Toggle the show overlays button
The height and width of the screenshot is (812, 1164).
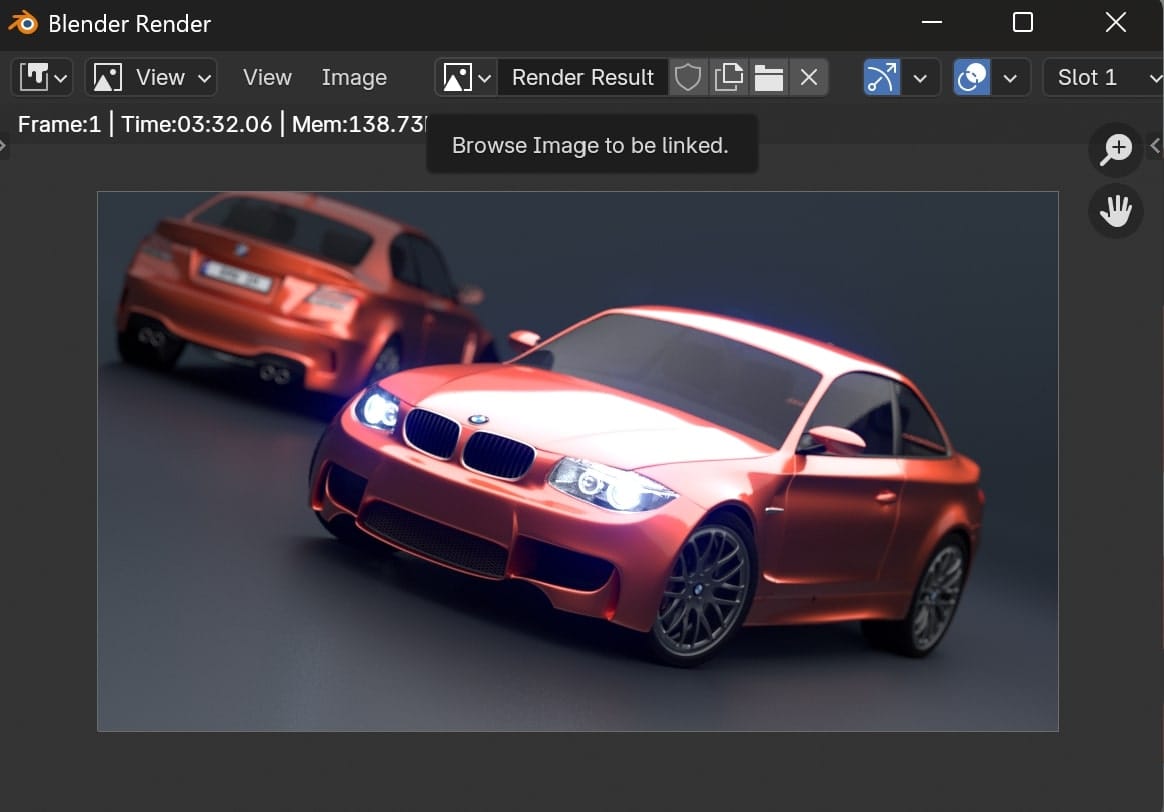(971, 77)
